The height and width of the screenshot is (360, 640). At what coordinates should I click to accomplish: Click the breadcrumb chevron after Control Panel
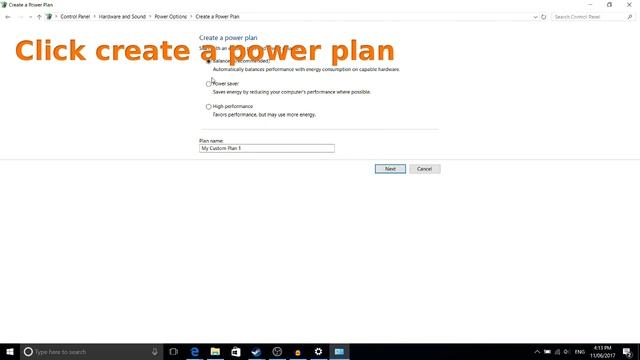[x=94, y=17]
